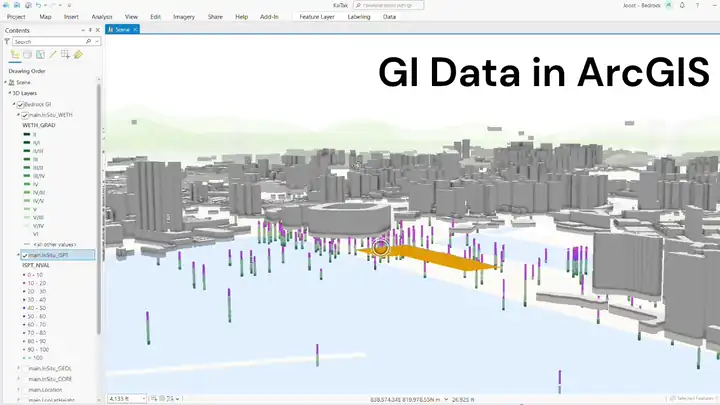Click the magnifier icon in Contents search box
The width and height of the screenshot is (720, 405).
point(88,41)
